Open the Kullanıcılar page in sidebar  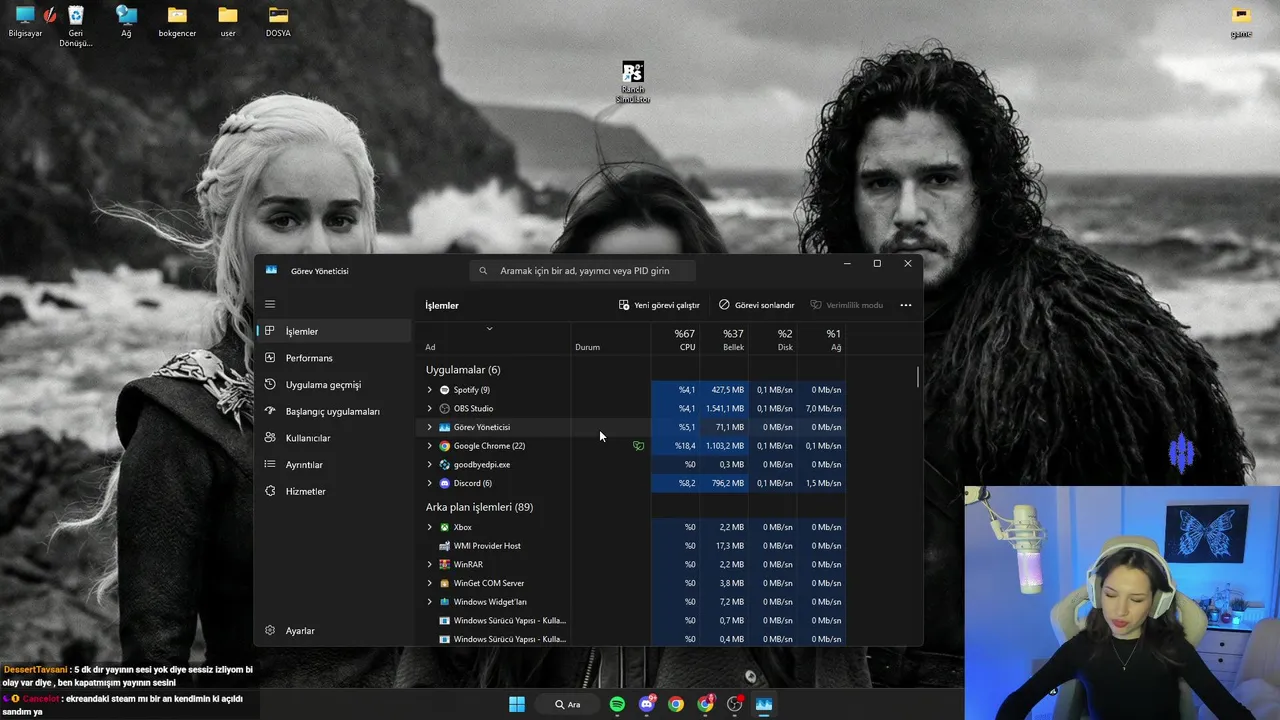(334, 438)
